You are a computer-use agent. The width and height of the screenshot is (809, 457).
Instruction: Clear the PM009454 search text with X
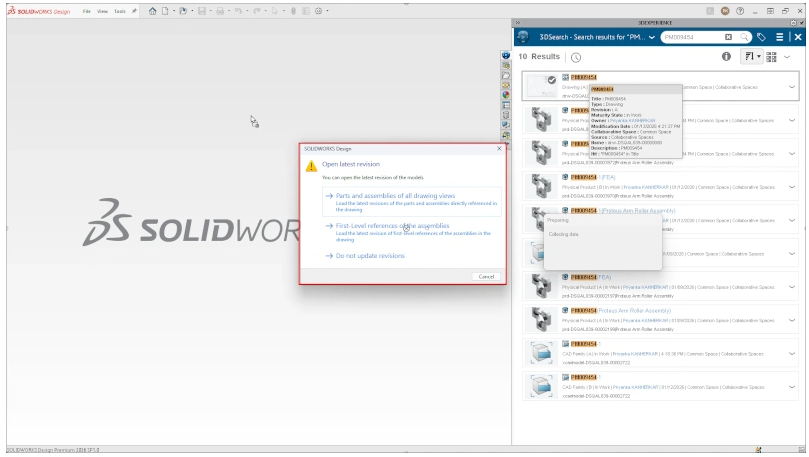click(x=728, y=37)
